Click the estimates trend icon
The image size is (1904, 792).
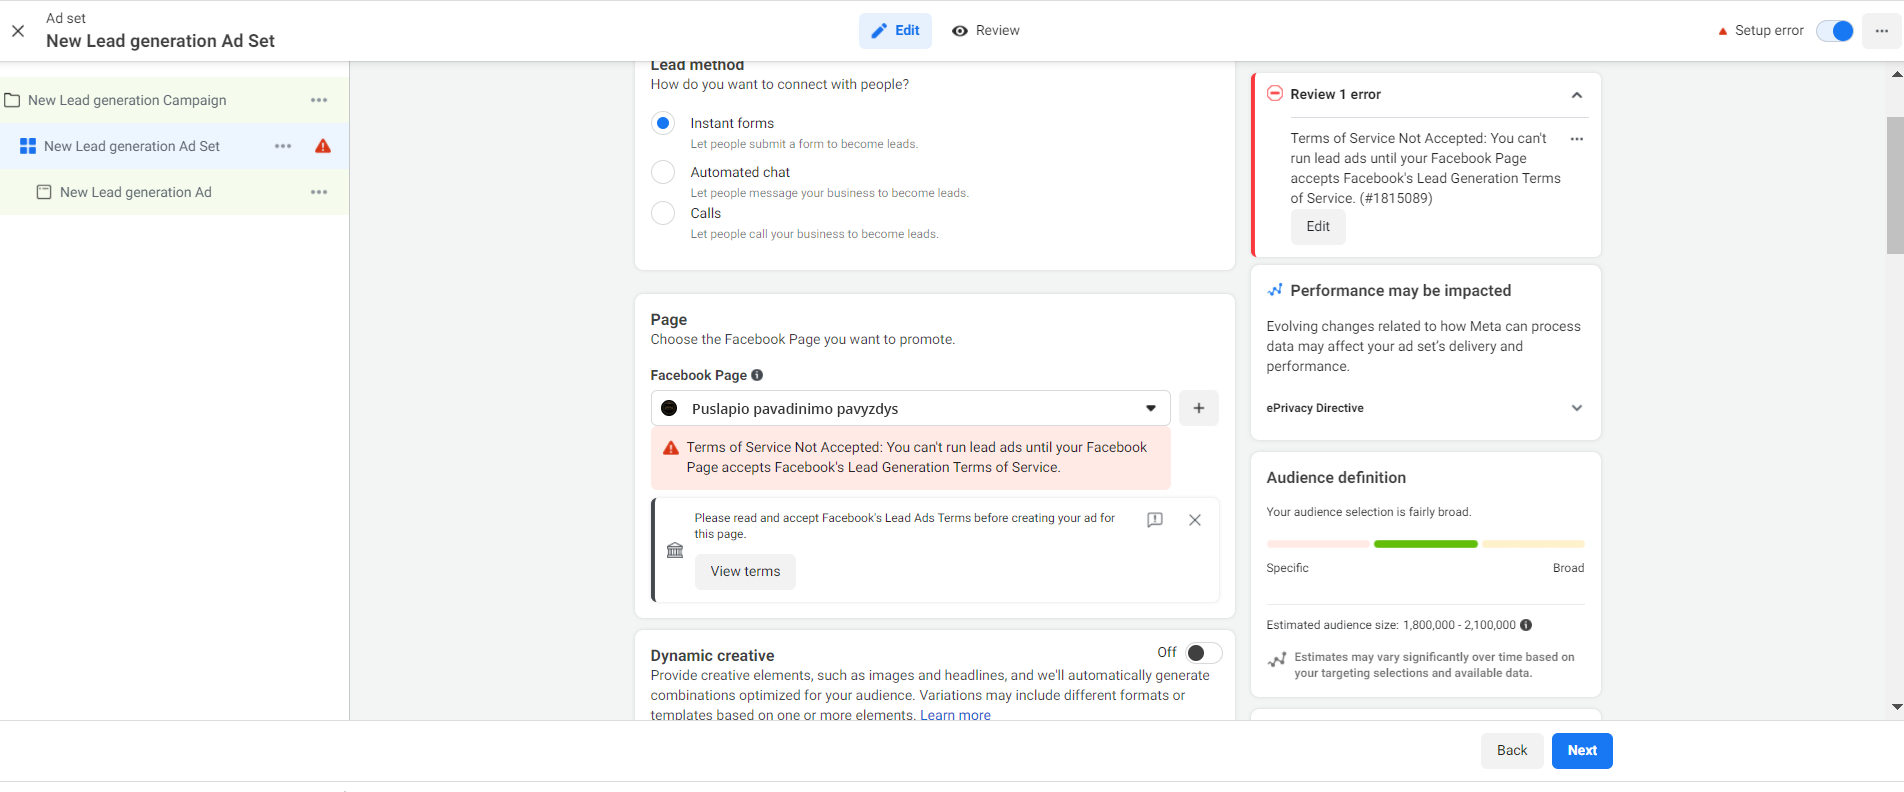pos(1277,660)
